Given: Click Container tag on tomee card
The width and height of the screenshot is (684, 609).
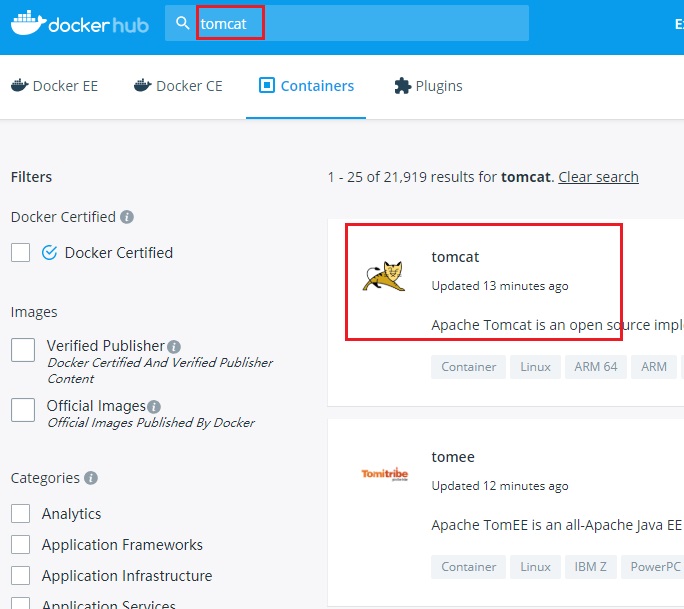Looking at the screenshot, I should [469, 567].
